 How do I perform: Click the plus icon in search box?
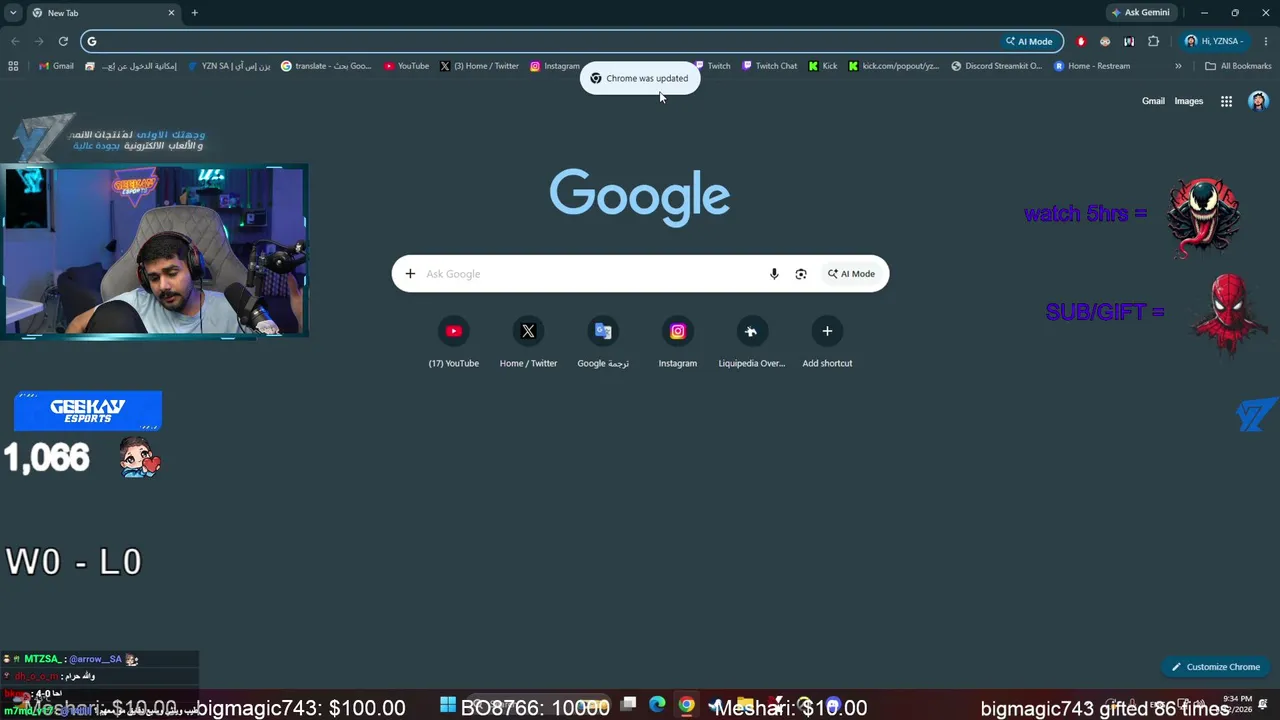410,274
